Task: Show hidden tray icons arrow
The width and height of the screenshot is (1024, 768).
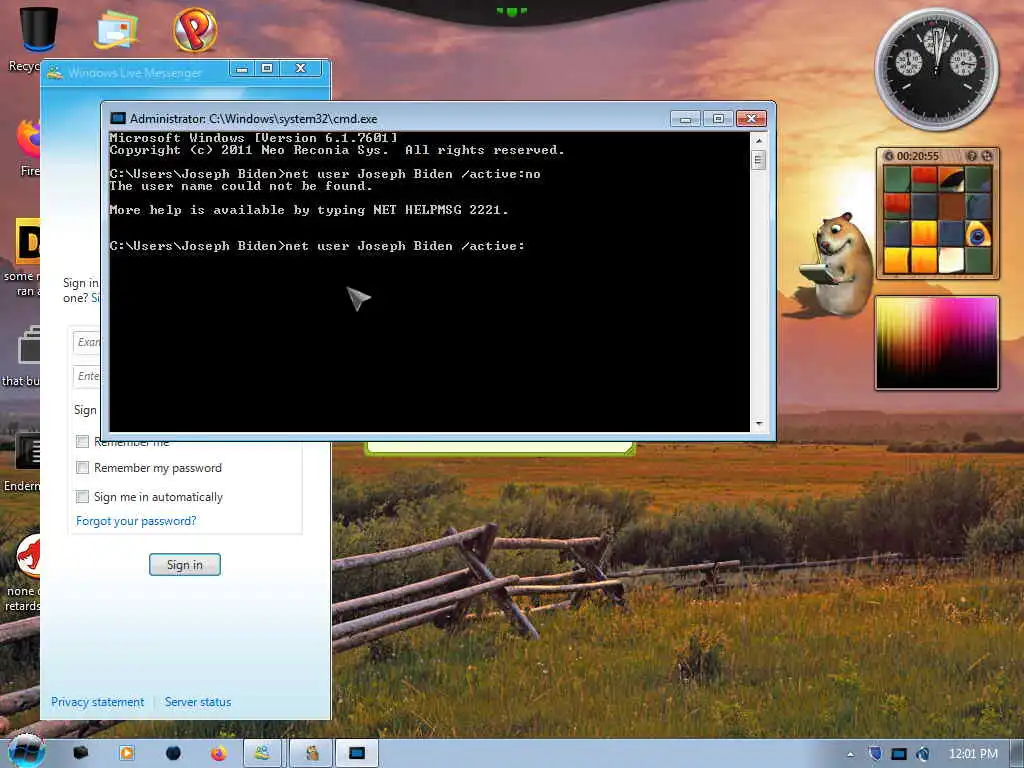Action: (850, 754)
